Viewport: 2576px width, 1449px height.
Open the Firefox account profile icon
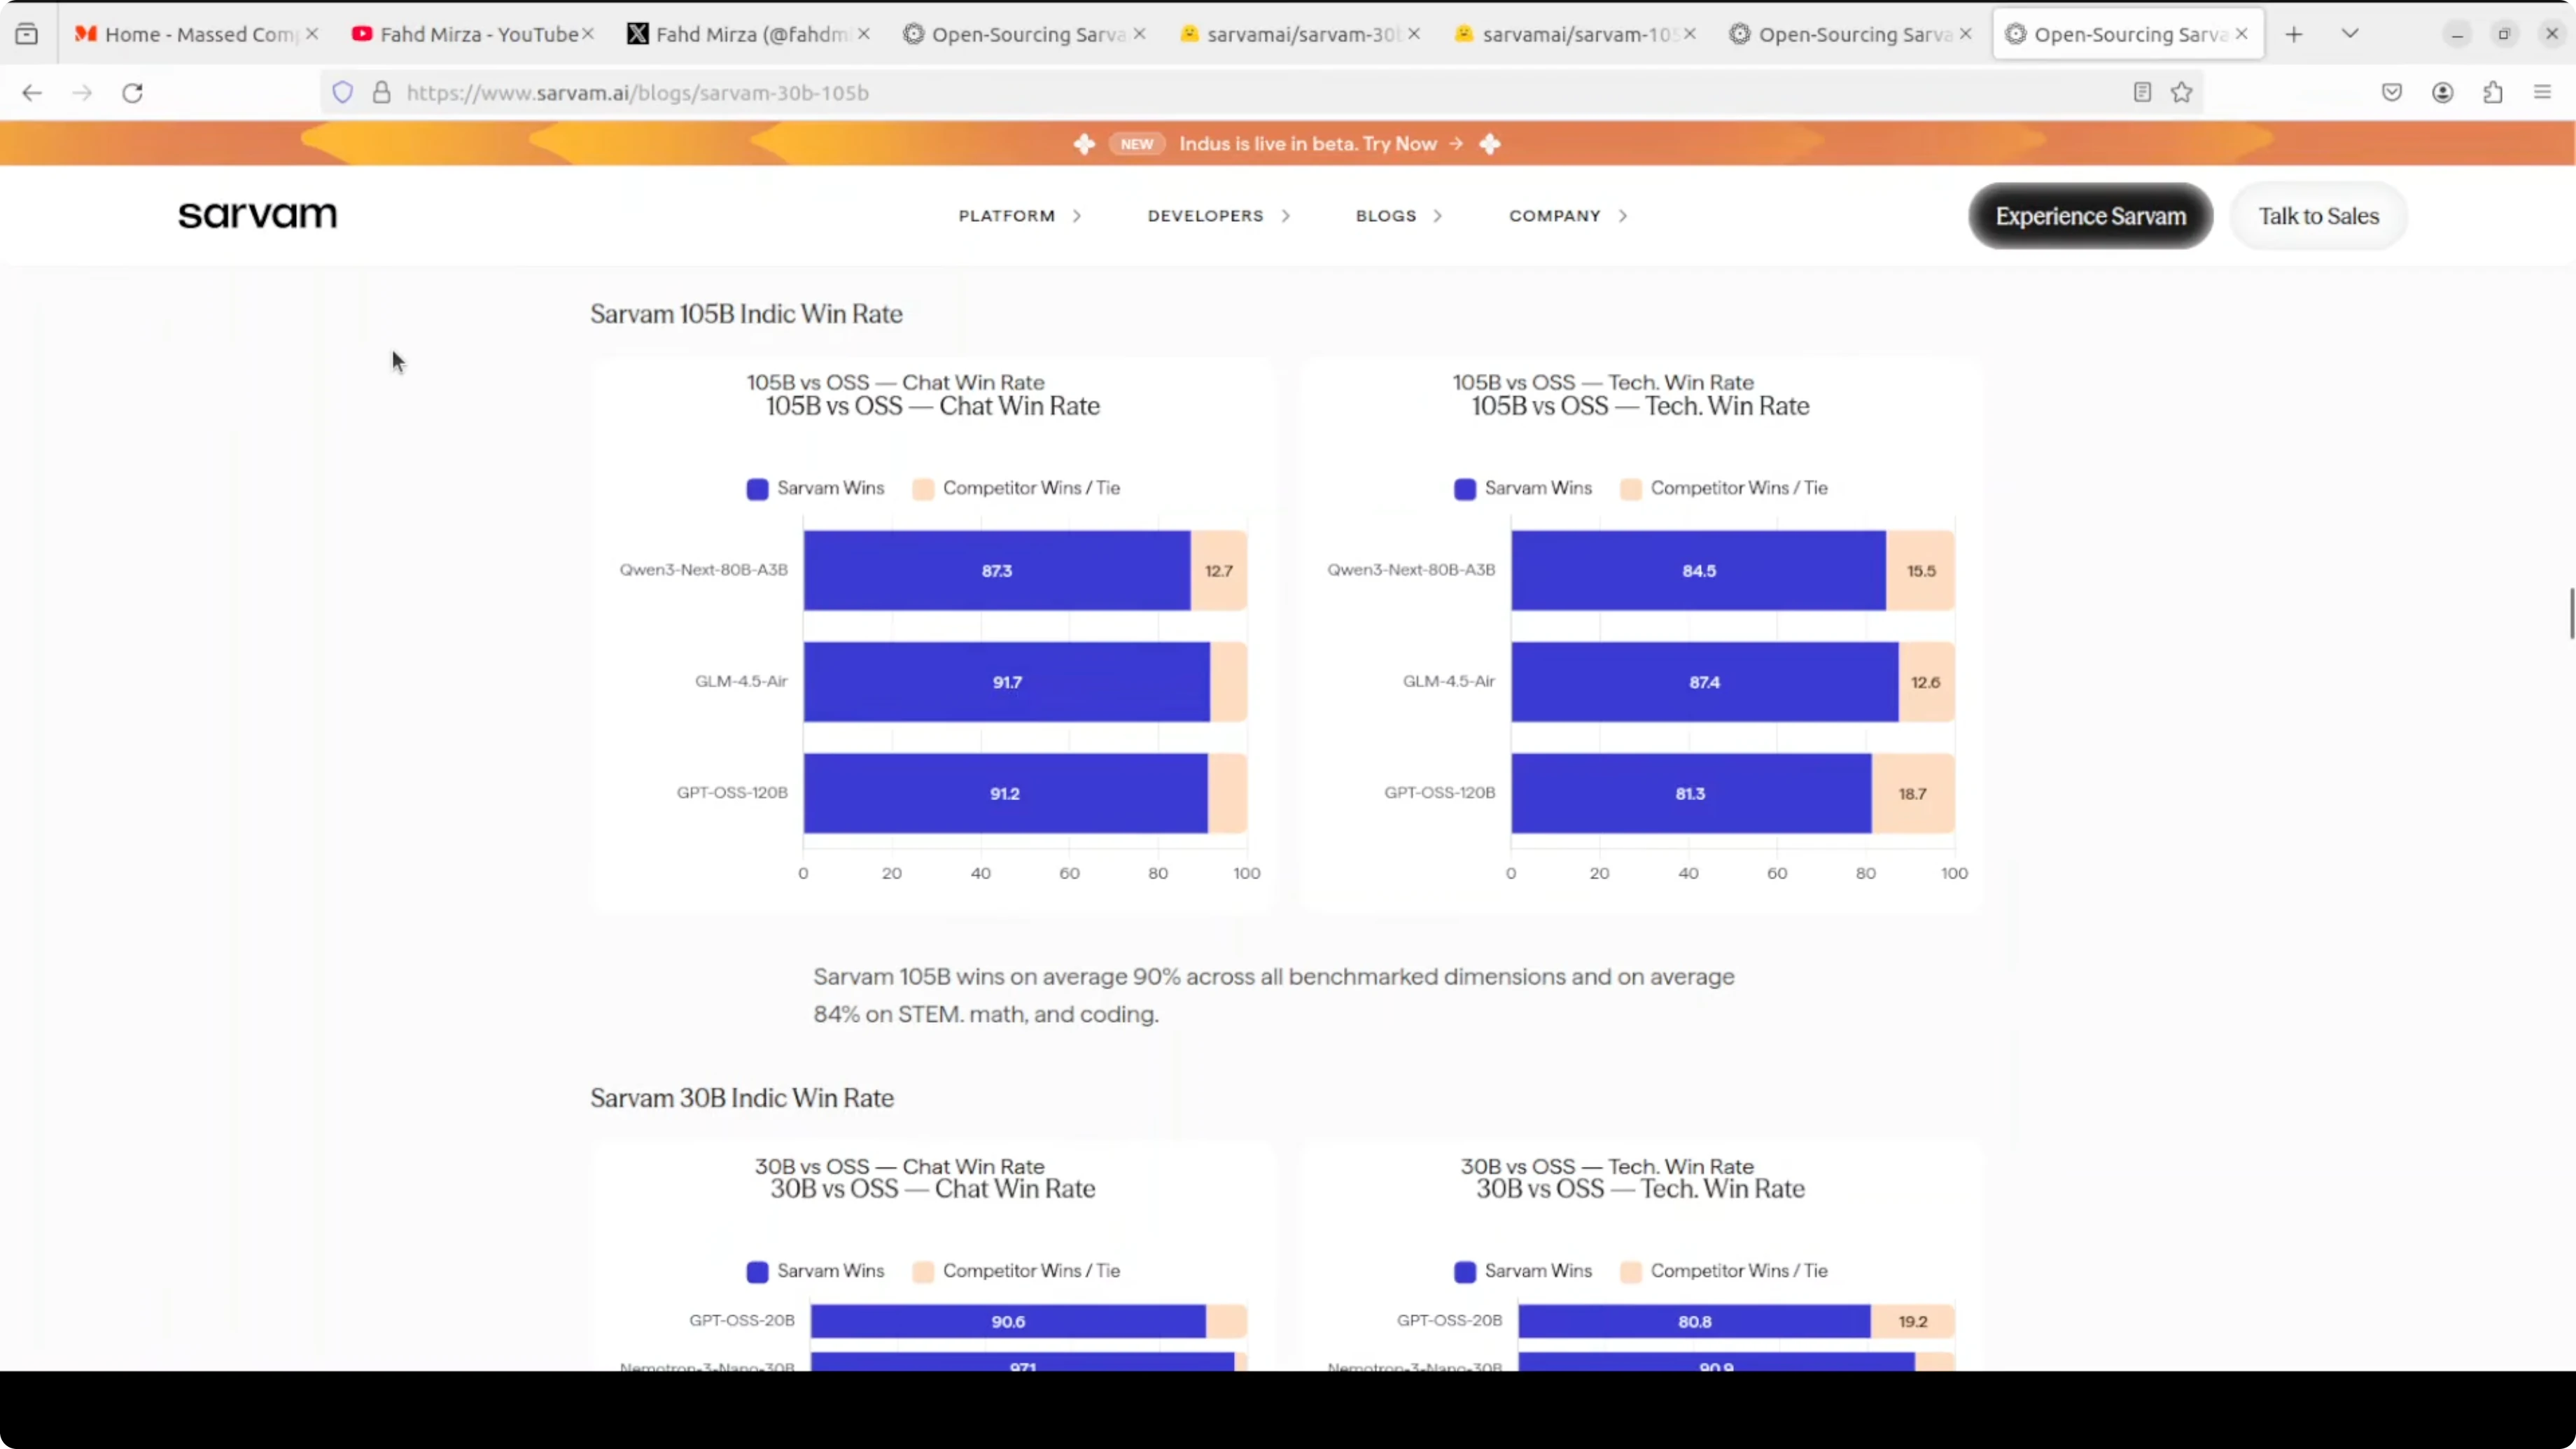pos(2442,93)
